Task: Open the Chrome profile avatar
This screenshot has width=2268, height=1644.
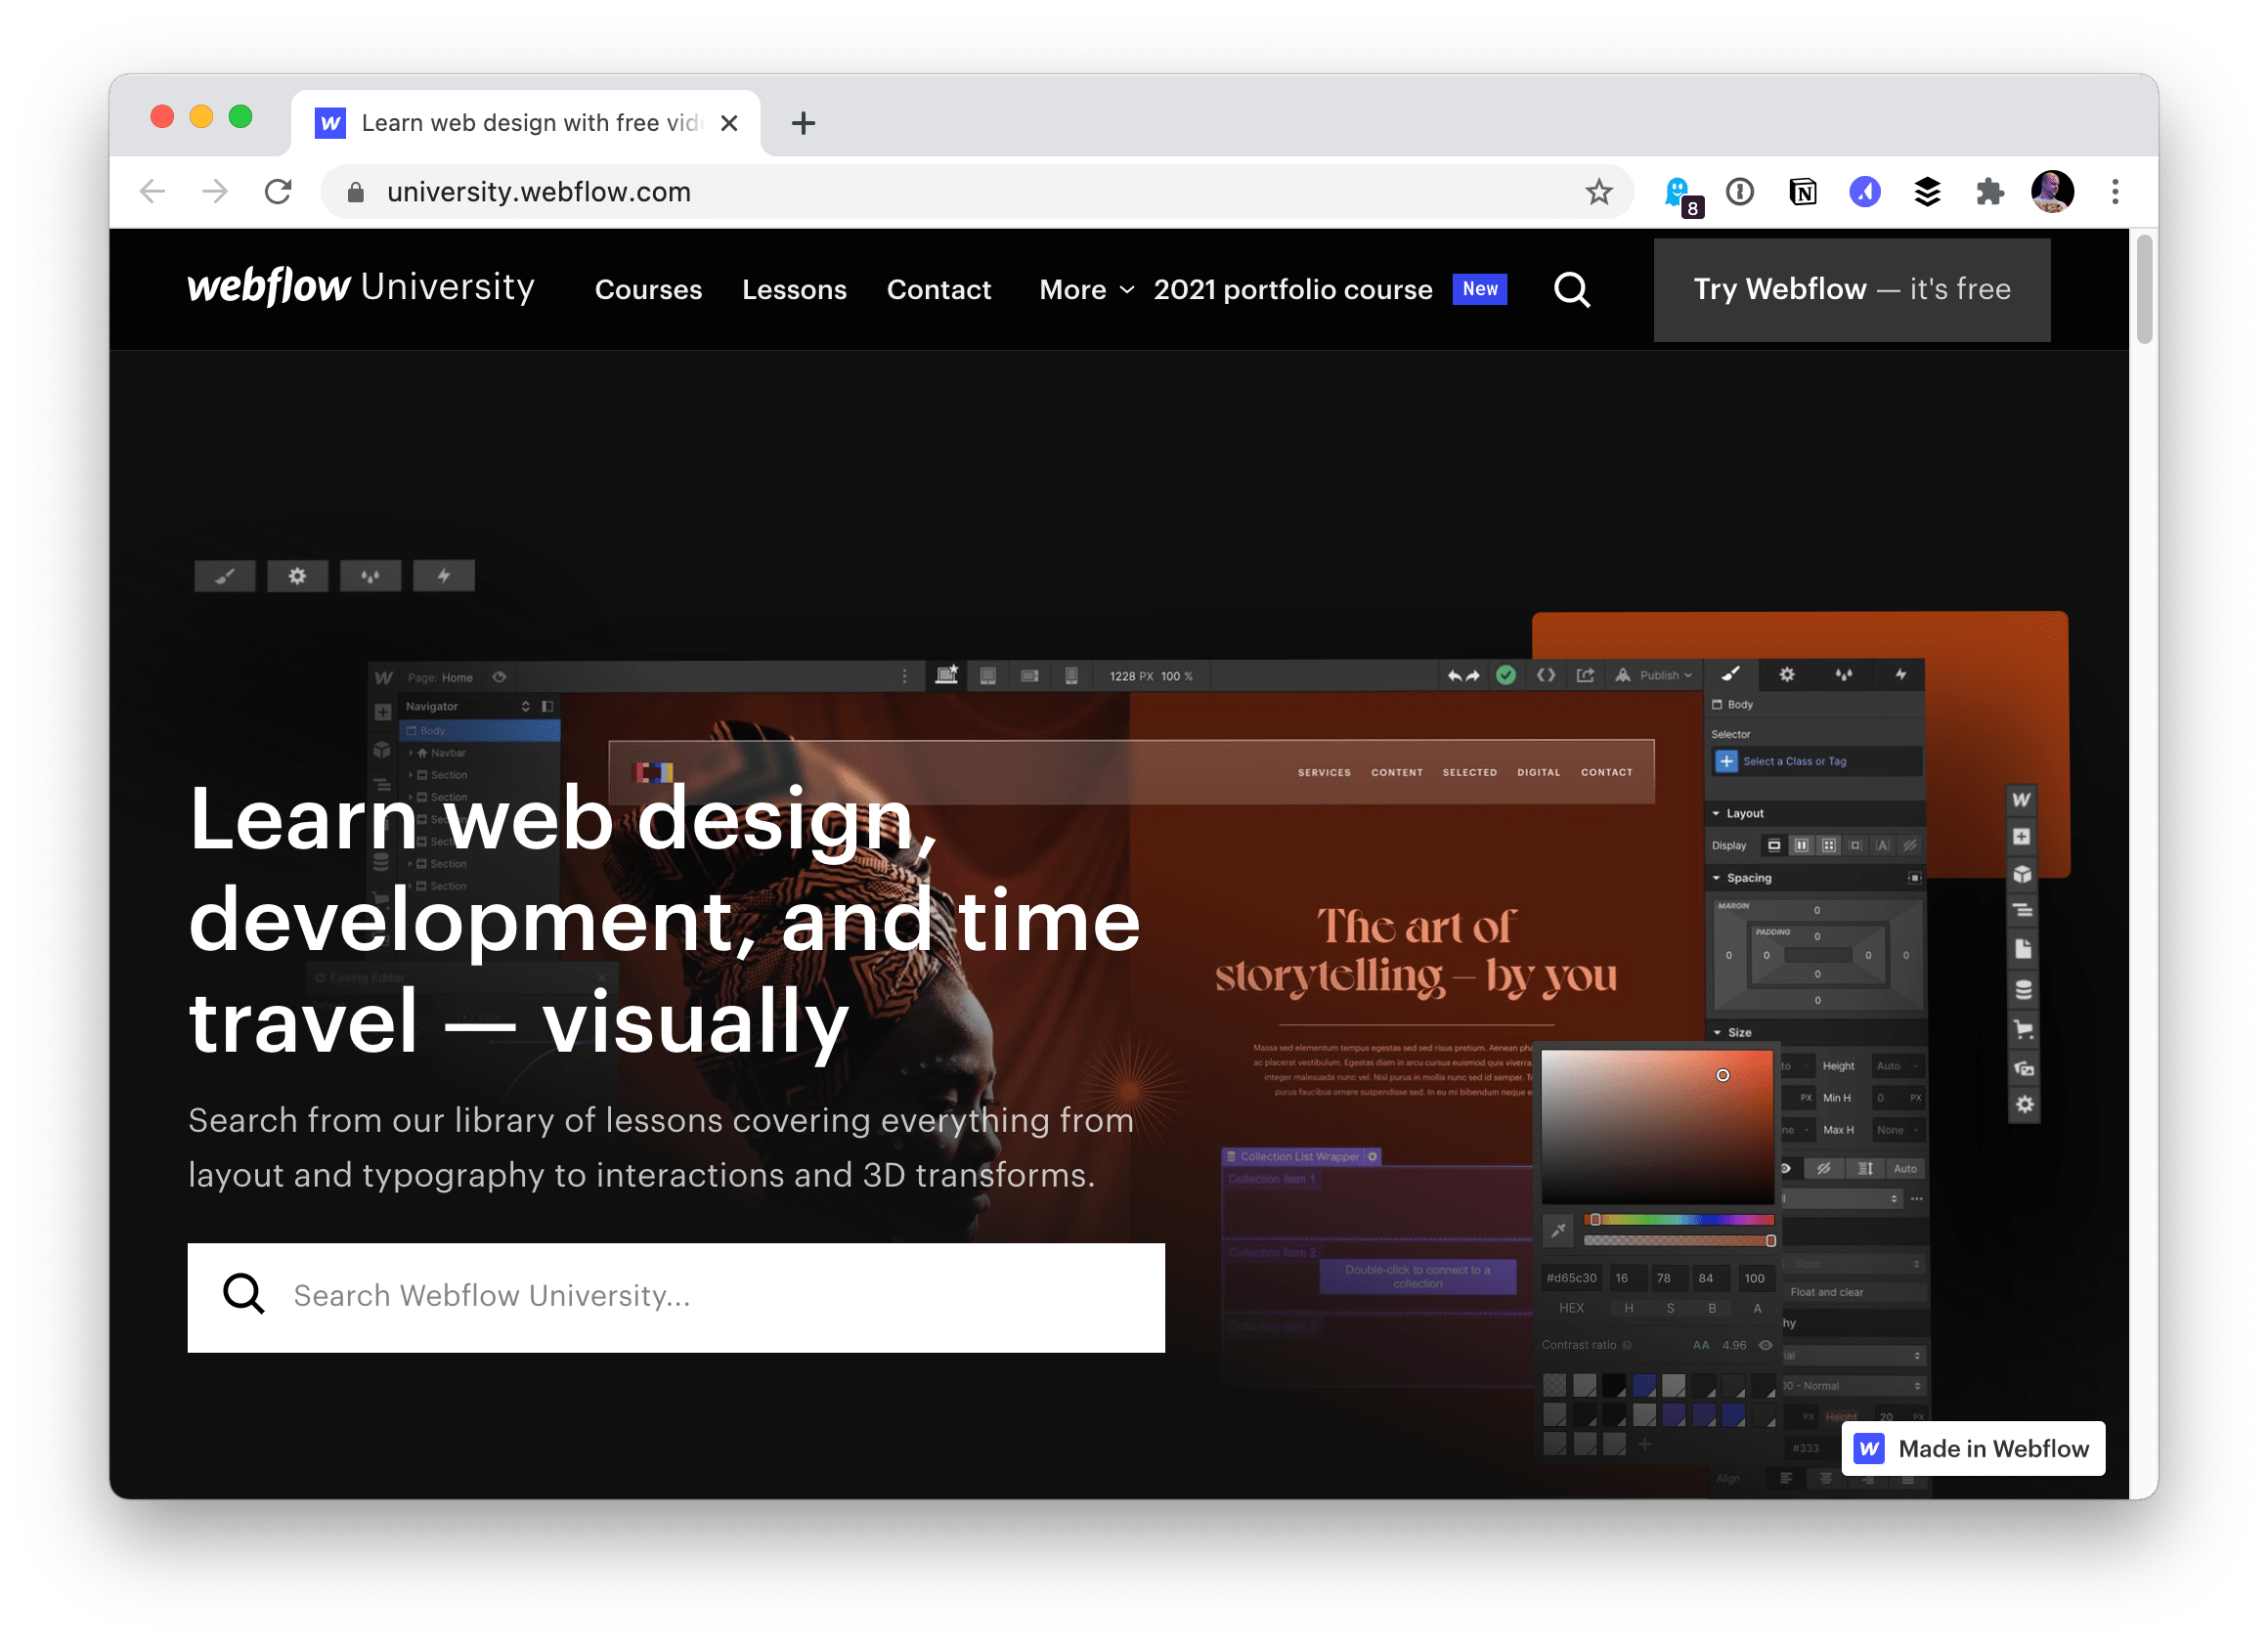Action: 2052,191
